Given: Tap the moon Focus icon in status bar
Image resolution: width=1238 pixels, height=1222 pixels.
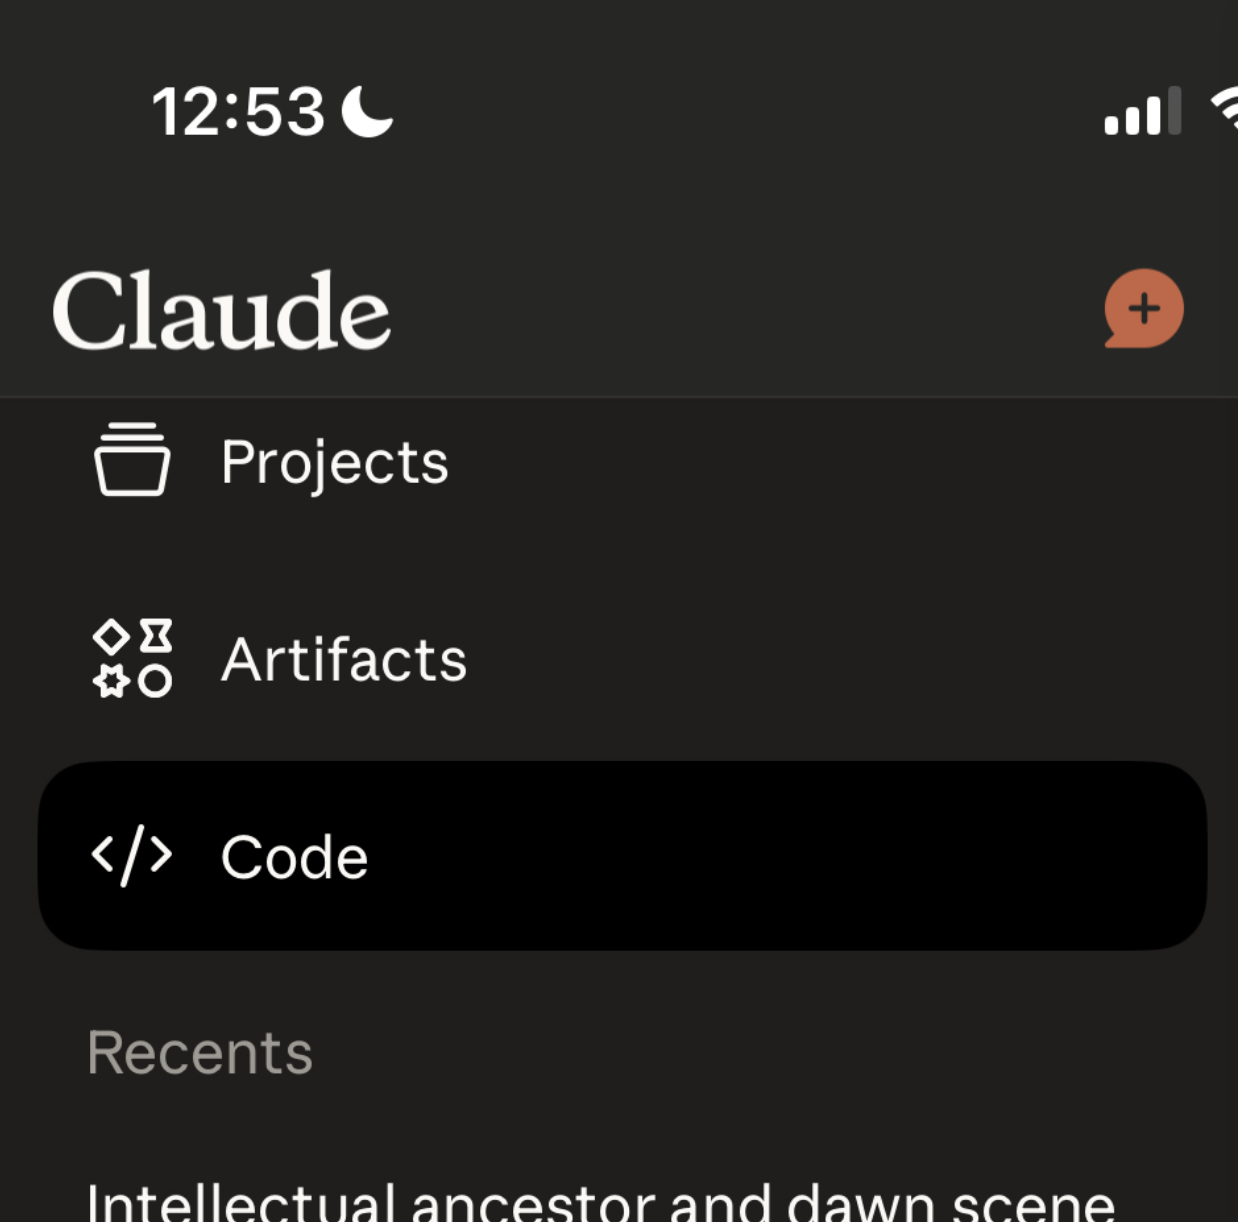Looking at the screenshot, I should click(x=367, y=111).
